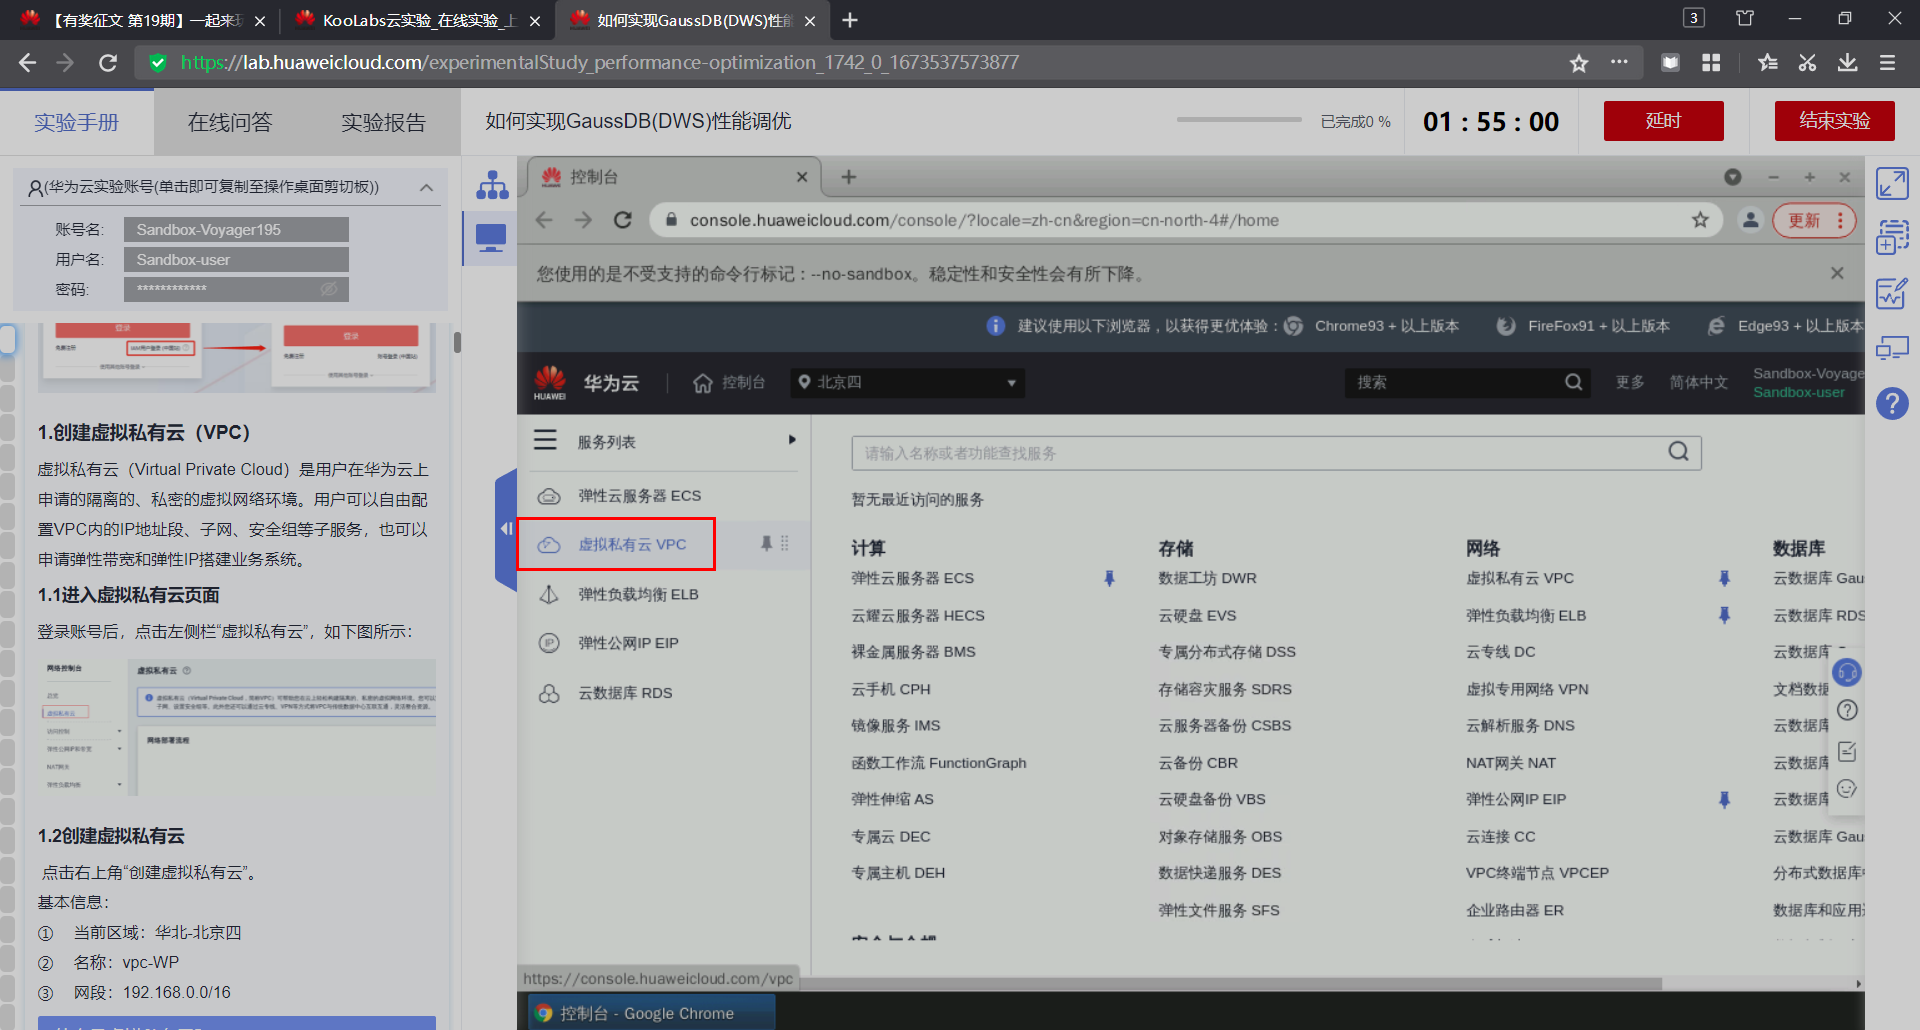
Task: Open 云数据库 RDS in left sidebar
Action: (625, 693)
